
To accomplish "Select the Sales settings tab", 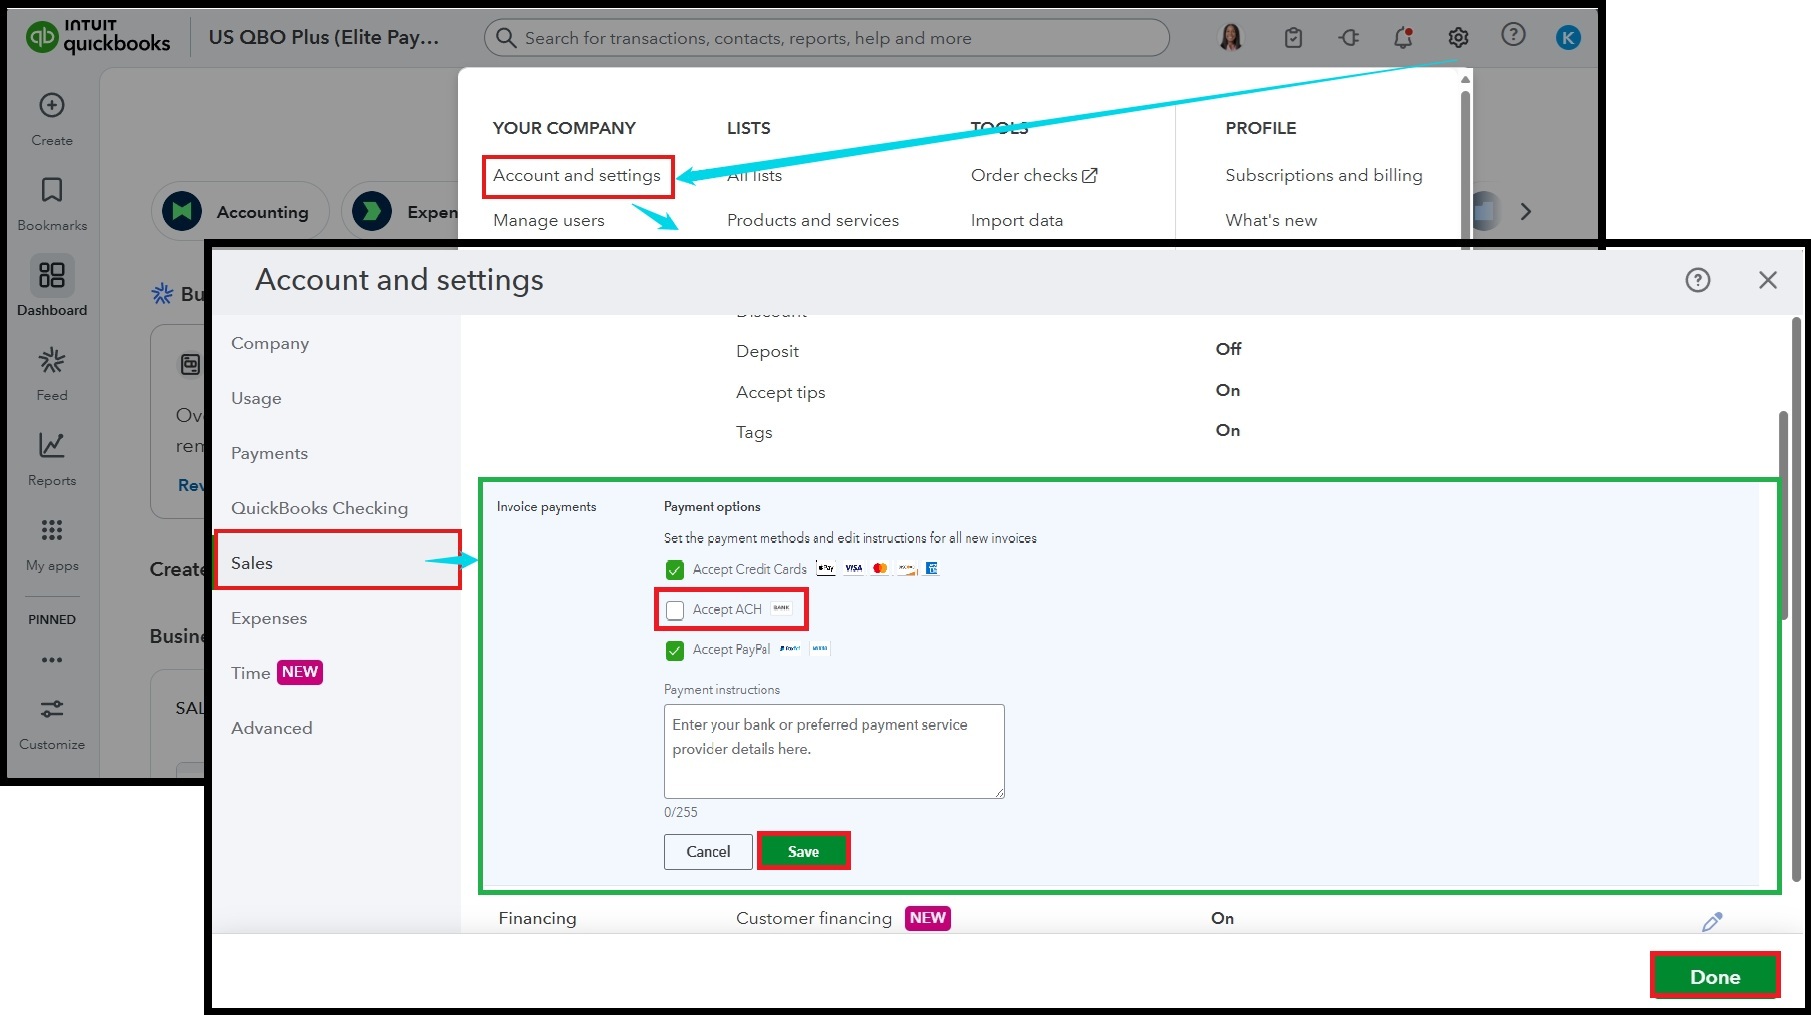I will pyautogui.click(x=338, y=560).
